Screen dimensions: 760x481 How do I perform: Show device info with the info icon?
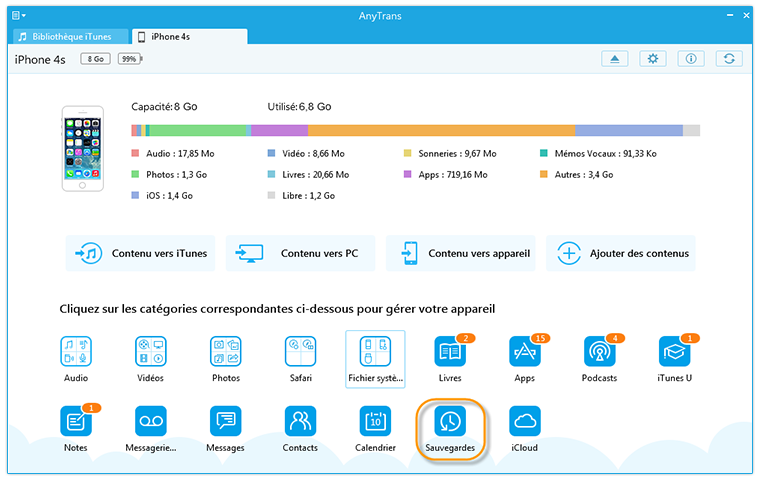click(x=691, y=59)
